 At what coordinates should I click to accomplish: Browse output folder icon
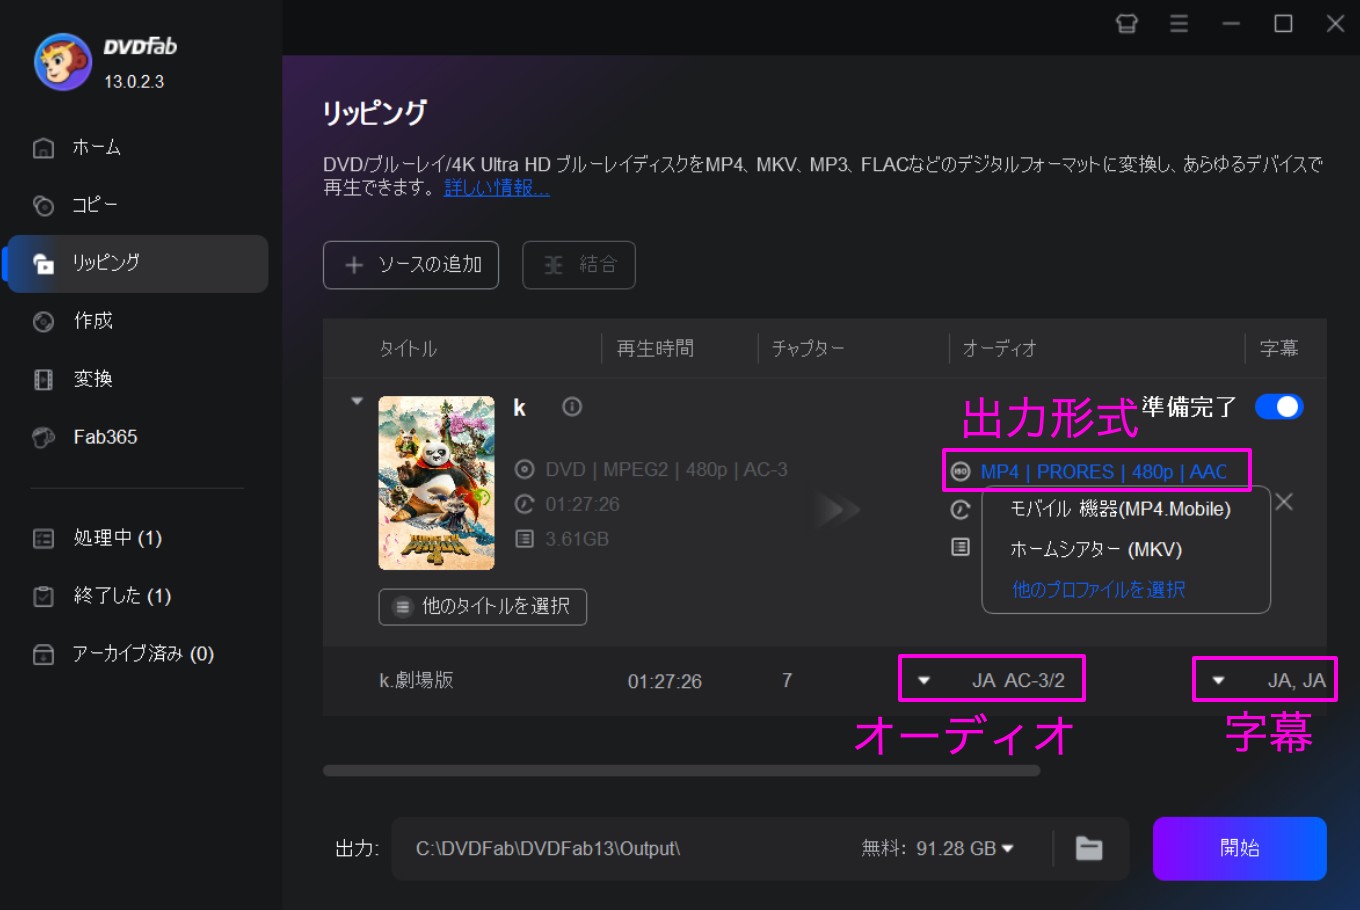click(1089, 849)
